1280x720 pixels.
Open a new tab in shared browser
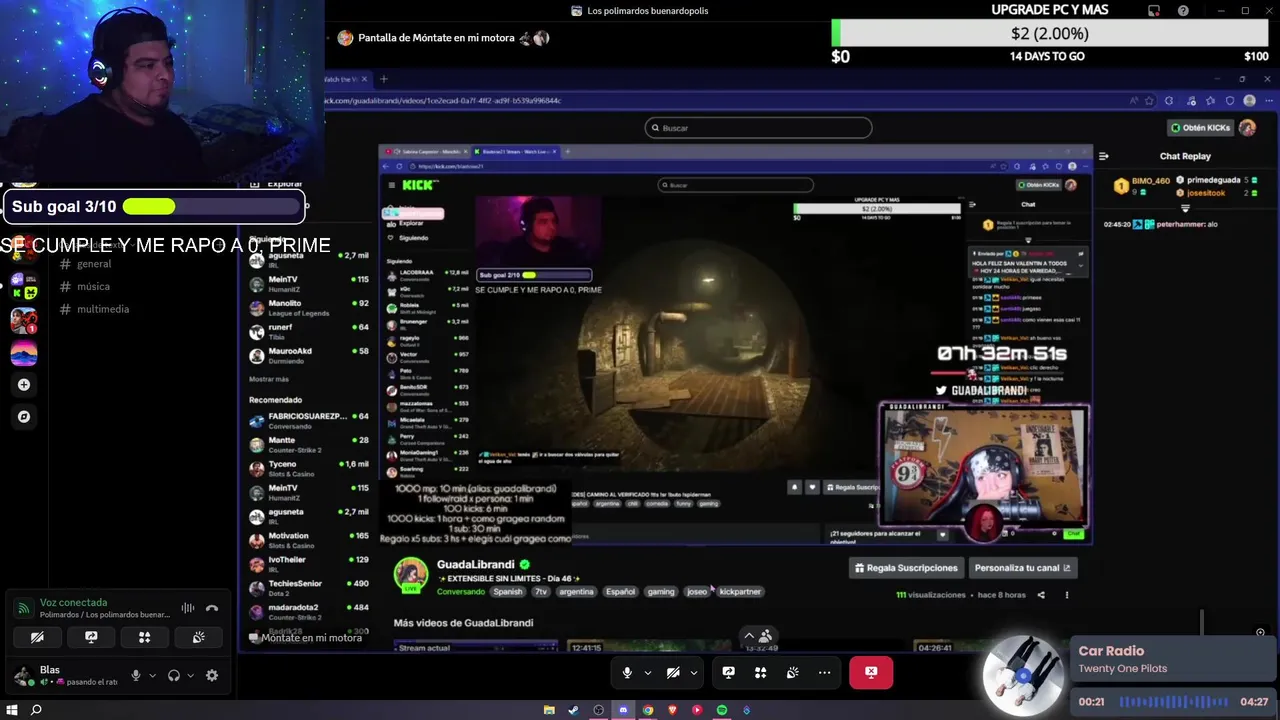point(383,79)
